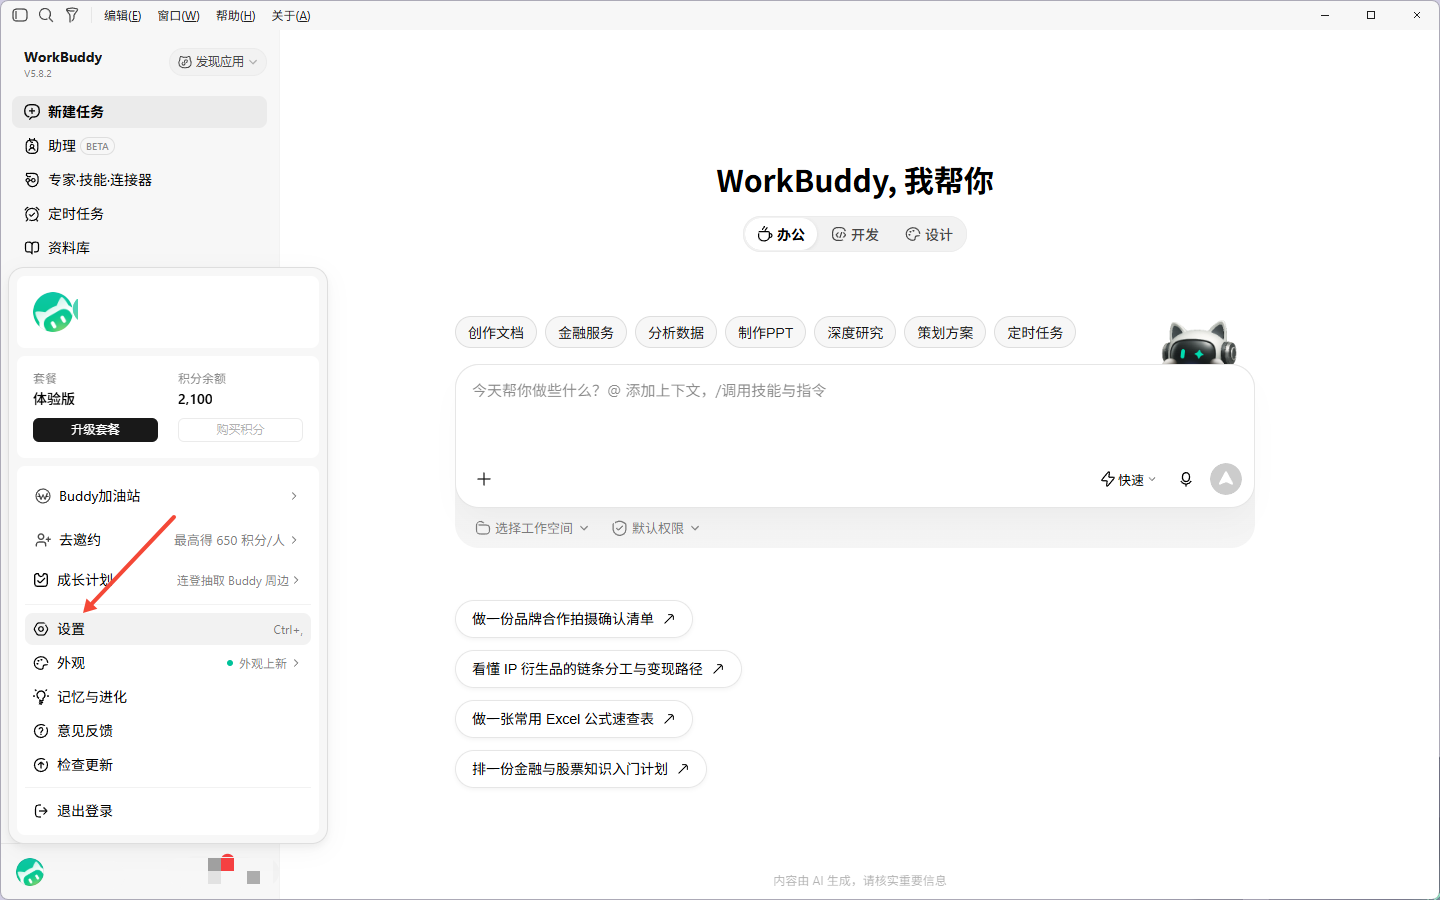This screenshot has width=1440, height=900.
Task: Click 退出登录 to log out
Action: tap(168, 811)
